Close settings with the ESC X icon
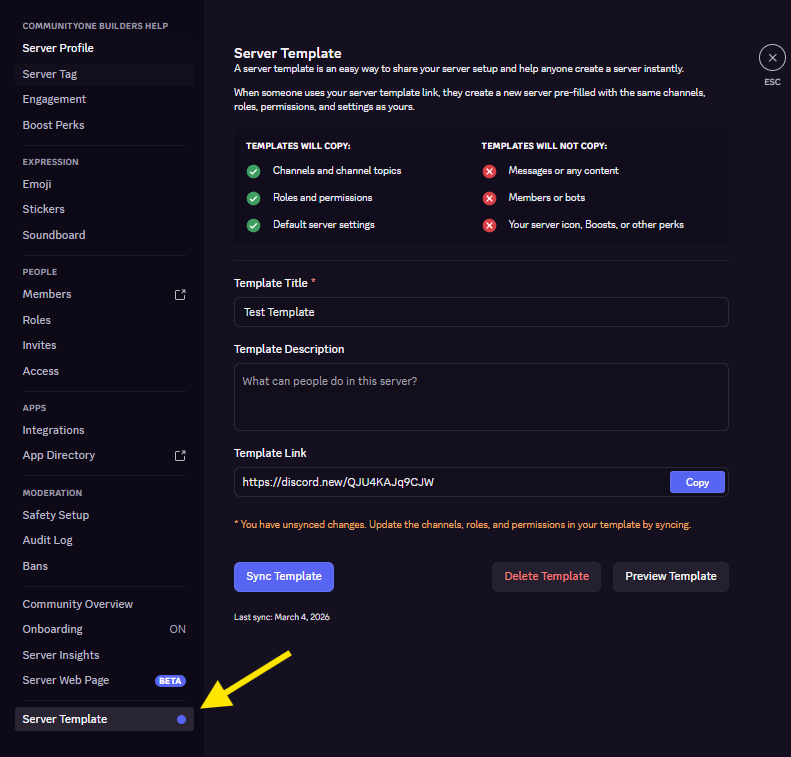Image resolution: width=791 pixels, height=757 pixels. tap(772, 57)
